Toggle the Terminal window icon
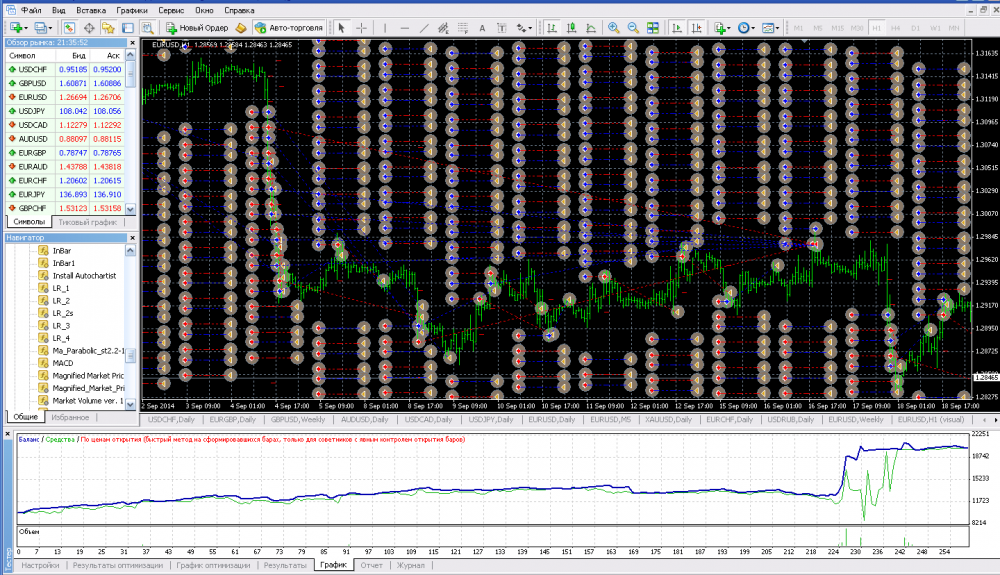 [128, 27]
